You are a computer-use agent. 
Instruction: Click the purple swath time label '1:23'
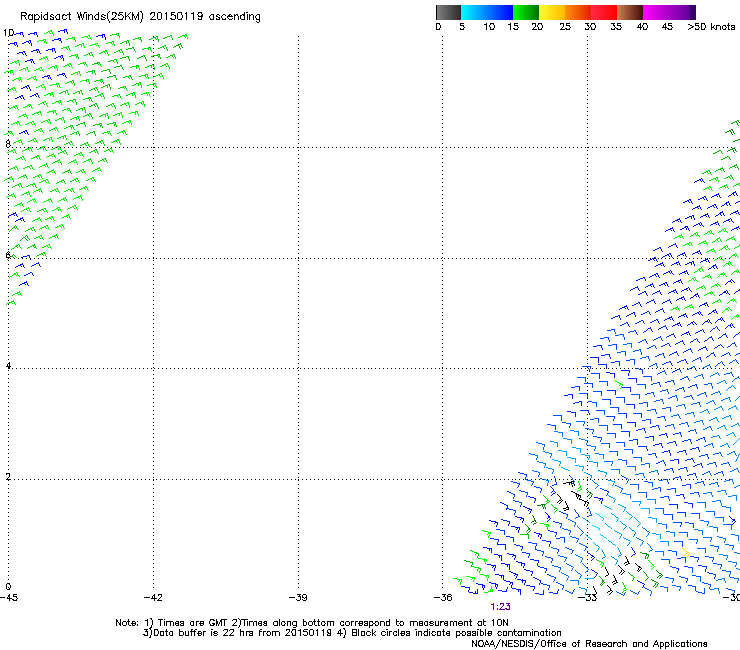click(x=500, y=607)
